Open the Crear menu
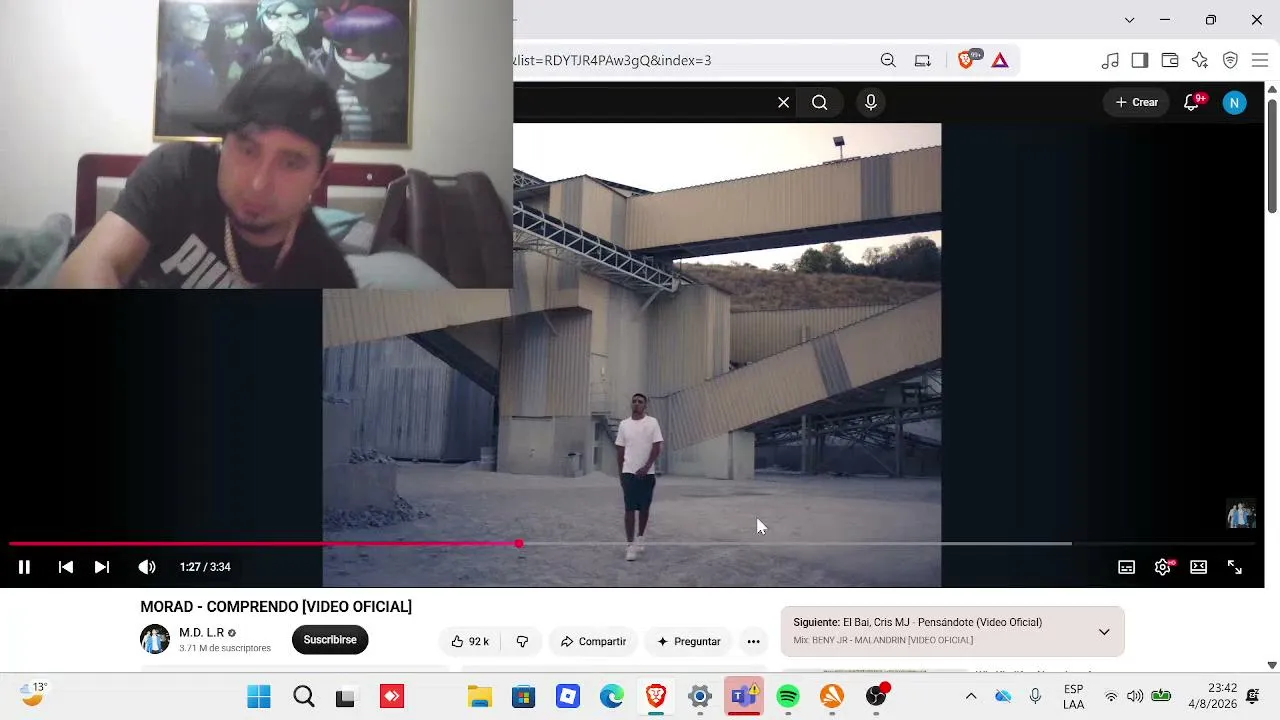The height and width of the screenshot is (720, 1280). click(1137, 102)
